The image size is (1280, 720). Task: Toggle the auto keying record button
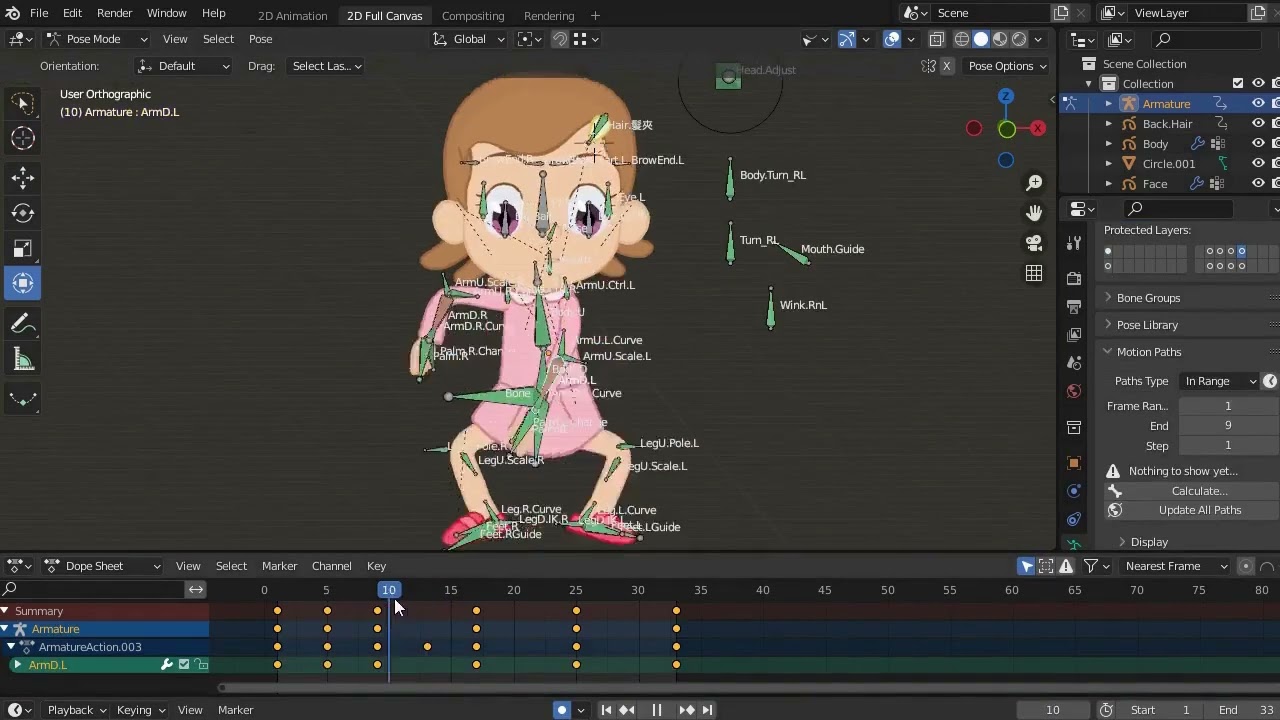point(562,710)
